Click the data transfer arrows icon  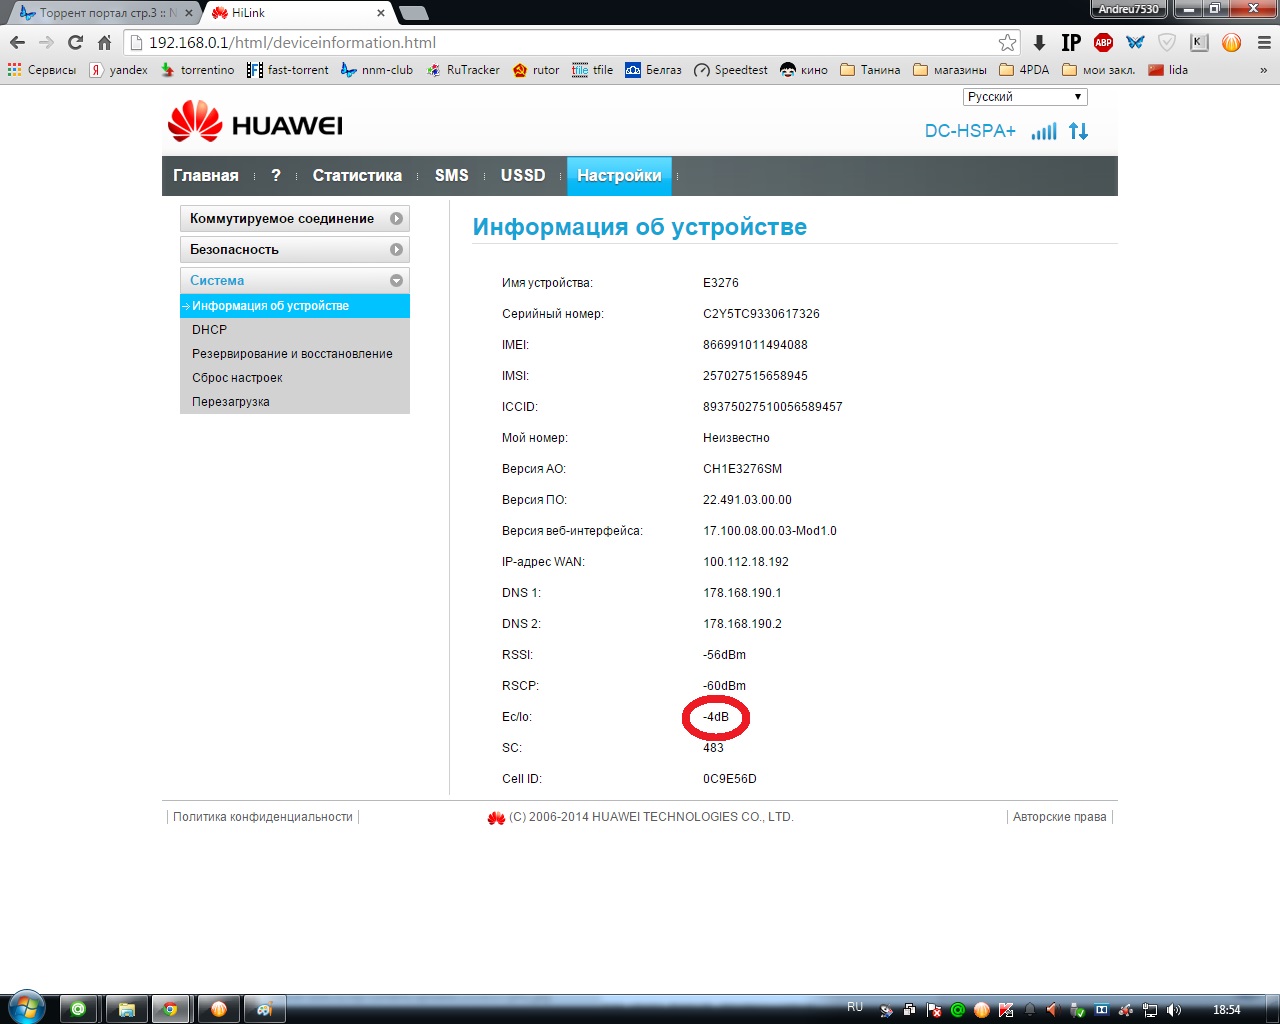tap(1078, 131)
